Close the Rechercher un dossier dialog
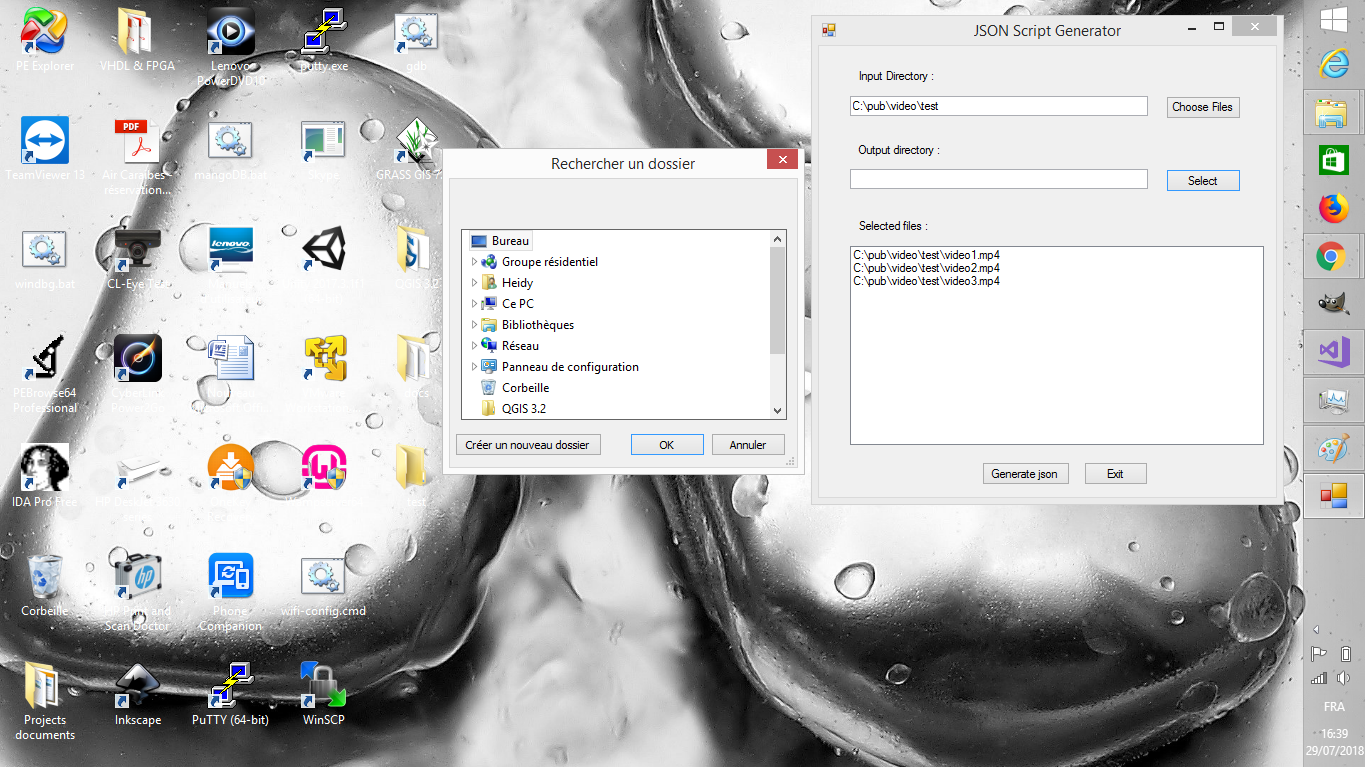Viewport: 1365px width, 767px height. pyautogui.click(x=783, y=159)
